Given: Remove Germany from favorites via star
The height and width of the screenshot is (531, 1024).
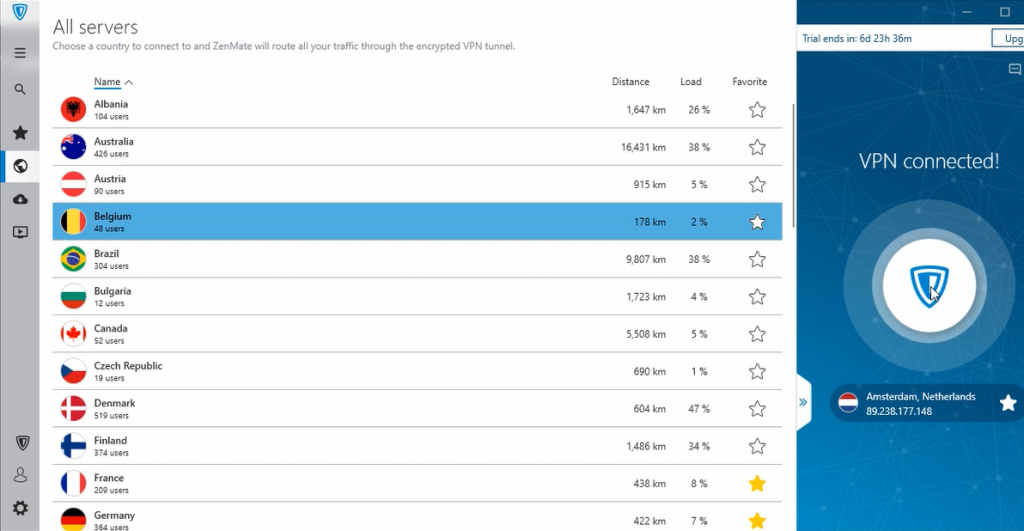Looking at the screenshot, I should (x=757, y=521).
